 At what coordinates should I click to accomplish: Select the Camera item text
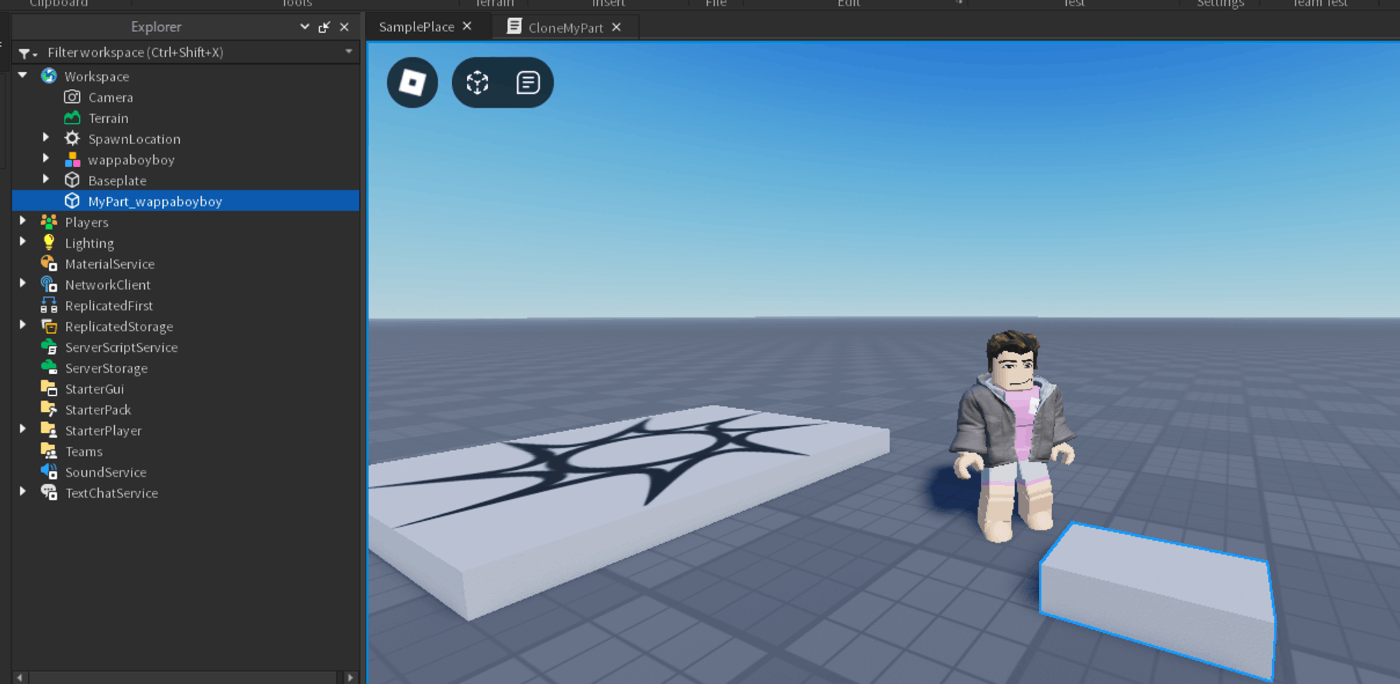[x=110, y=97]
